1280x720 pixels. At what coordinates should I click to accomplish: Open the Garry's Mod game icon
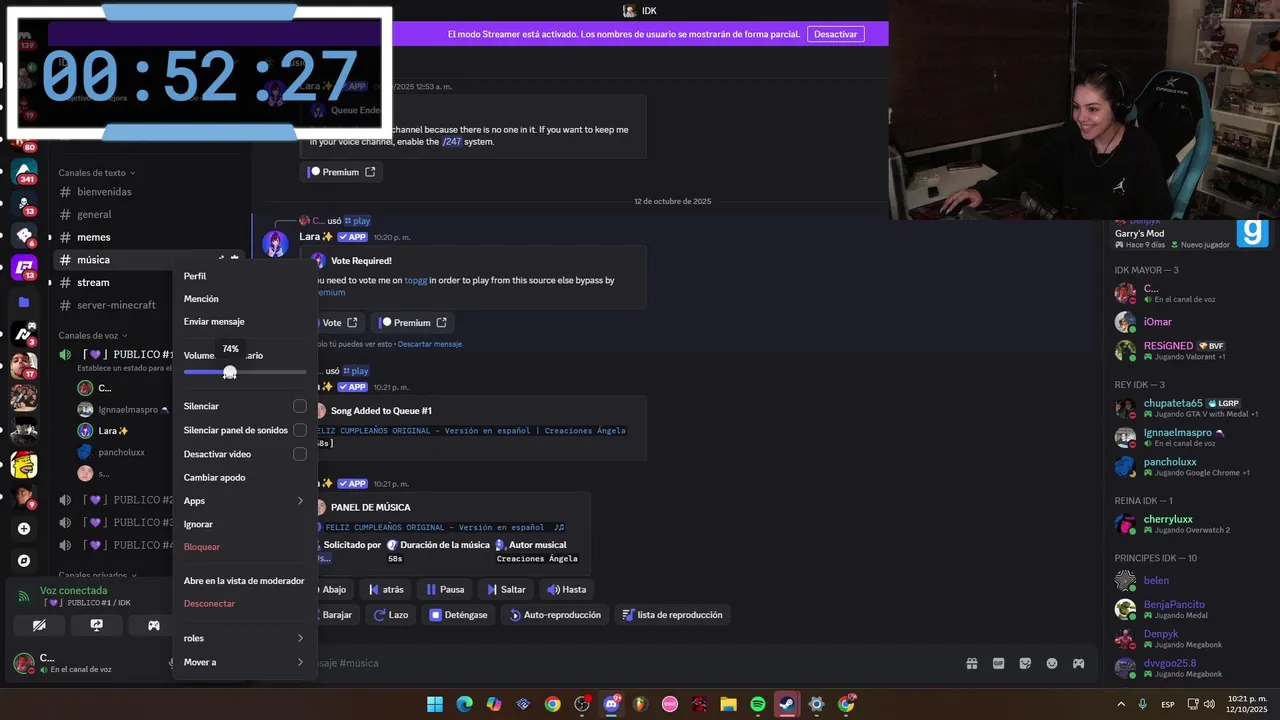click(x=1252, y=233)
